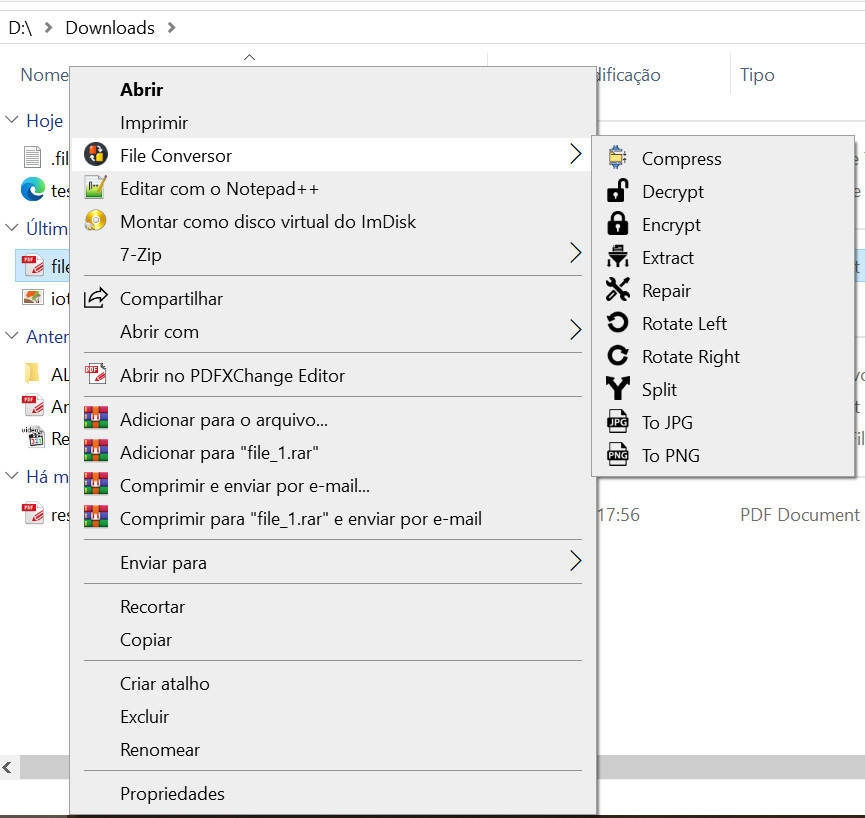The height and width of the screenshot is (818, 865).
Task: Click the Decrypt open-padlock icon
Action: tap(617, 191)
